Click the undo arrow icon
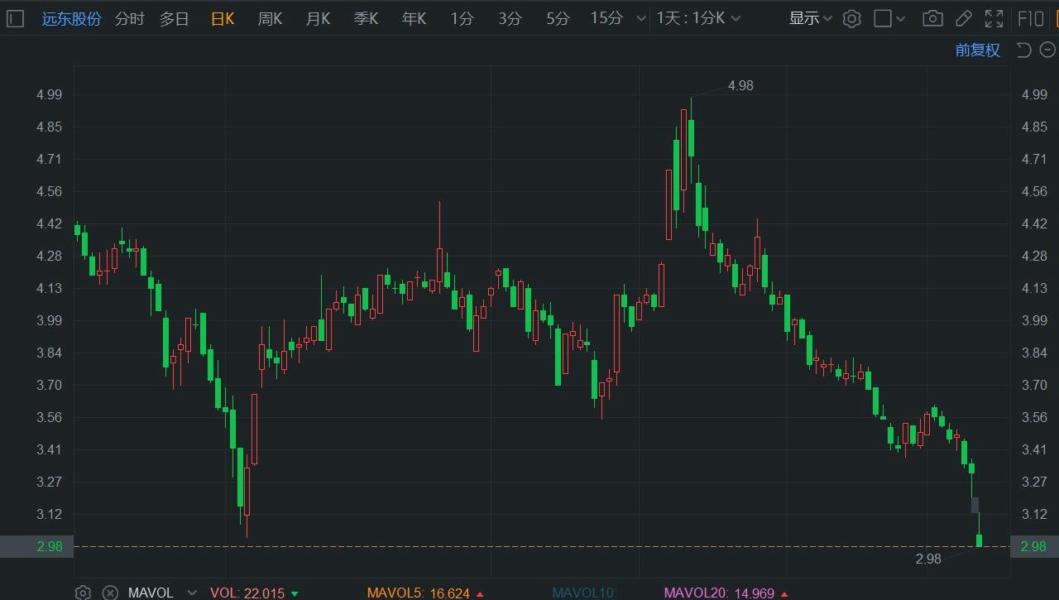The width and height of the screenshot is (1059, 600). click(x=1024, y=50)
